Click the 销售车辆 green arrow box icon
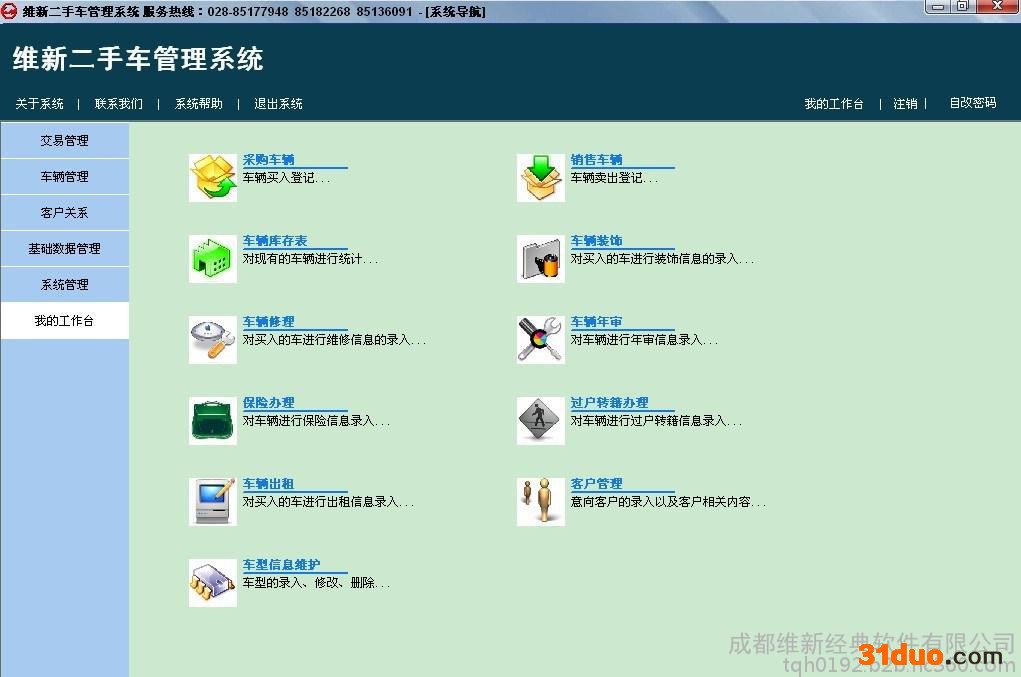Screen dimensions: 1021x677 [541, 178]
